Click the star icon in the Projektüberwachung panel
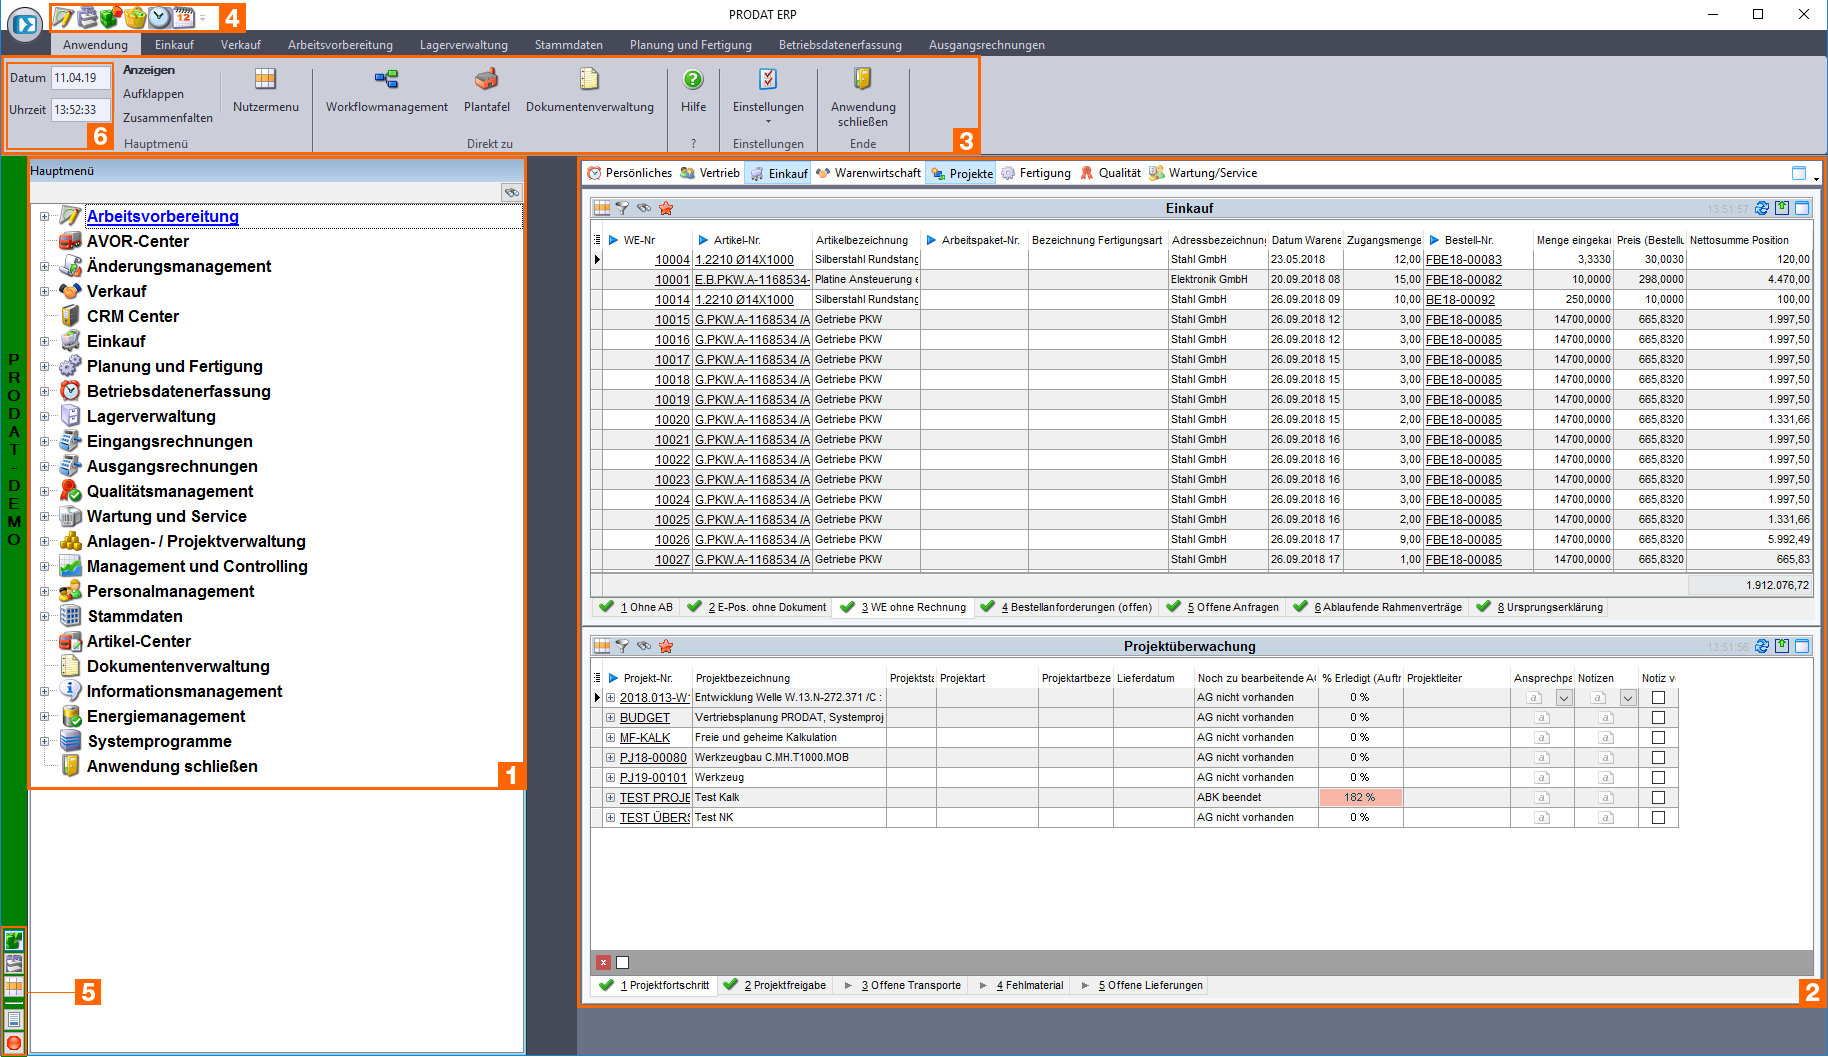Screen dimensions: 1828x1057 tap(666, 646)
